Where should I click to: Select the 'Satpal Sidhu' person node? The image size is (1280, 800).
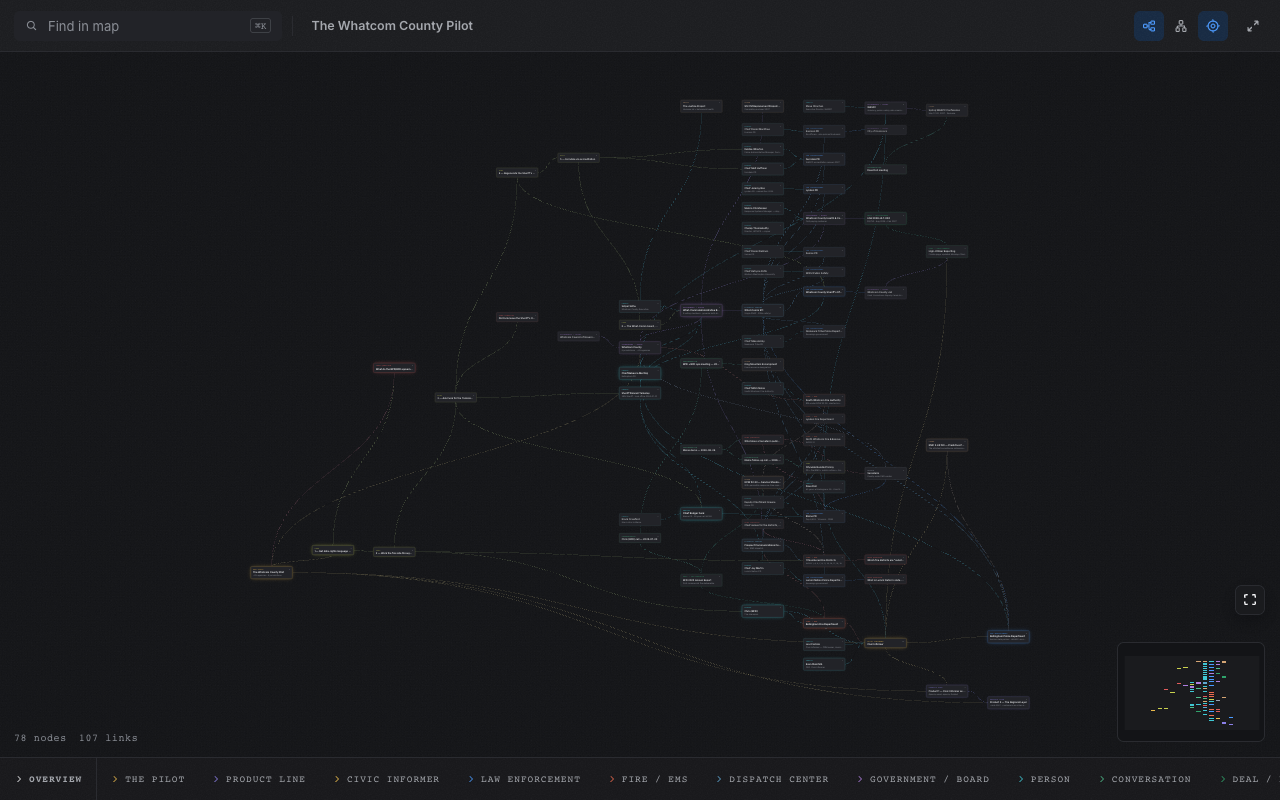639,307
